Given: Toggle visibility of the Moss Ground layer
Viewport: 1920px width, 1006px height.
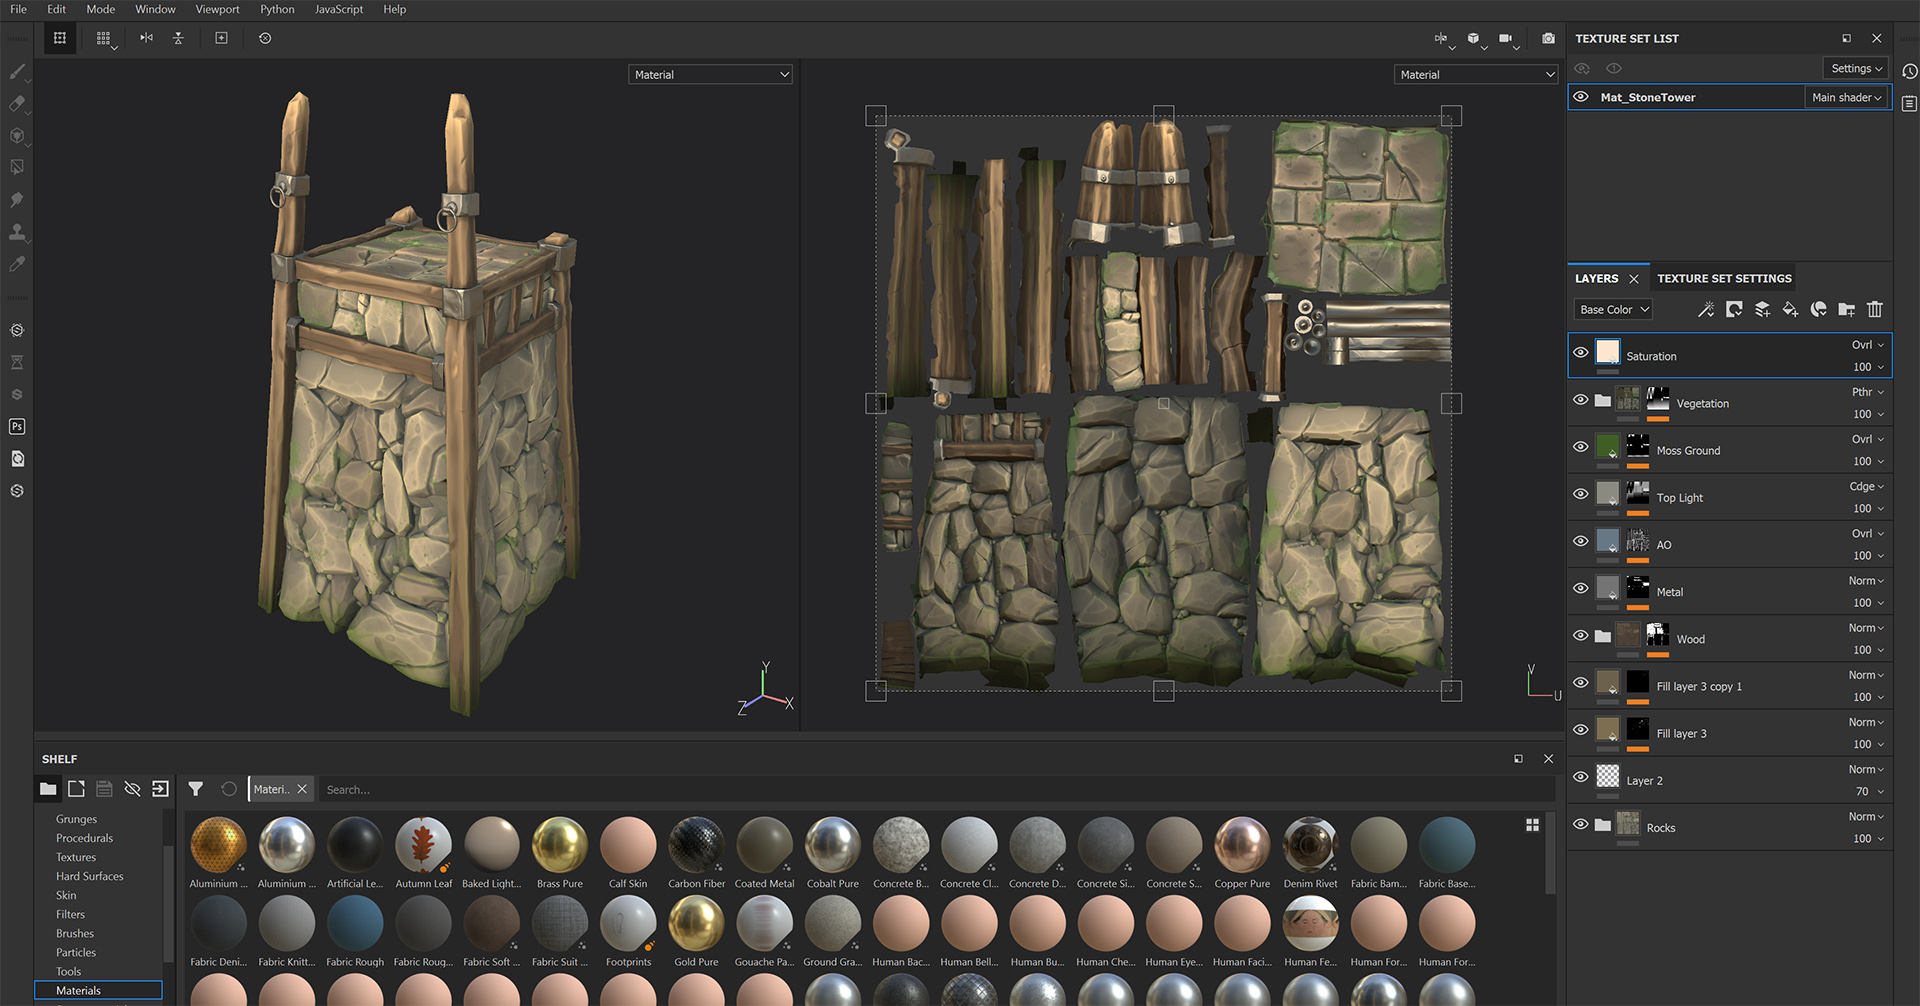Looking at the screenshot, I should (x=1581, y=447).
